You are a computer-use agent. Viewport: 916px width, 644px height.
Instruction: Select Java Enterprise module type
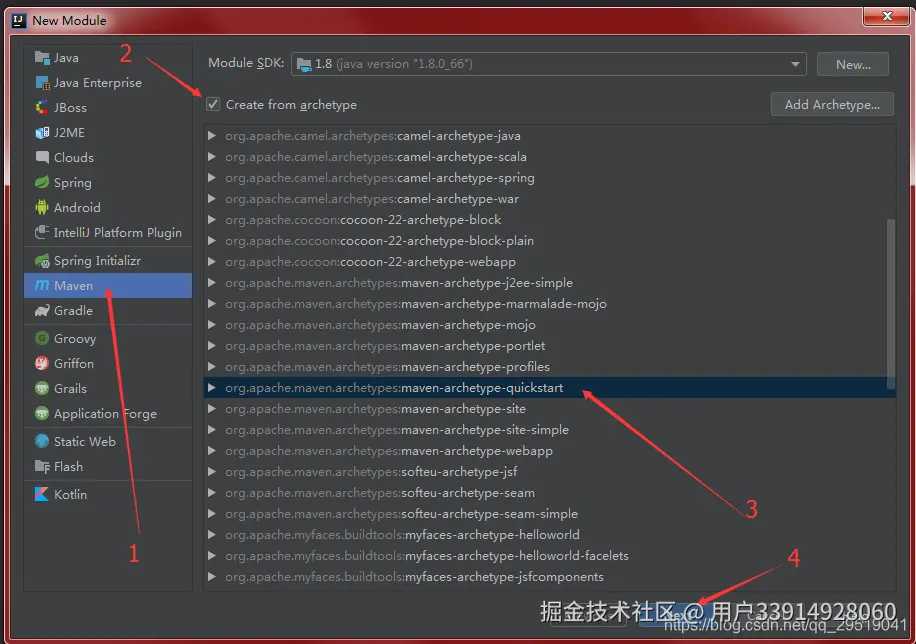tap(98, 83)
